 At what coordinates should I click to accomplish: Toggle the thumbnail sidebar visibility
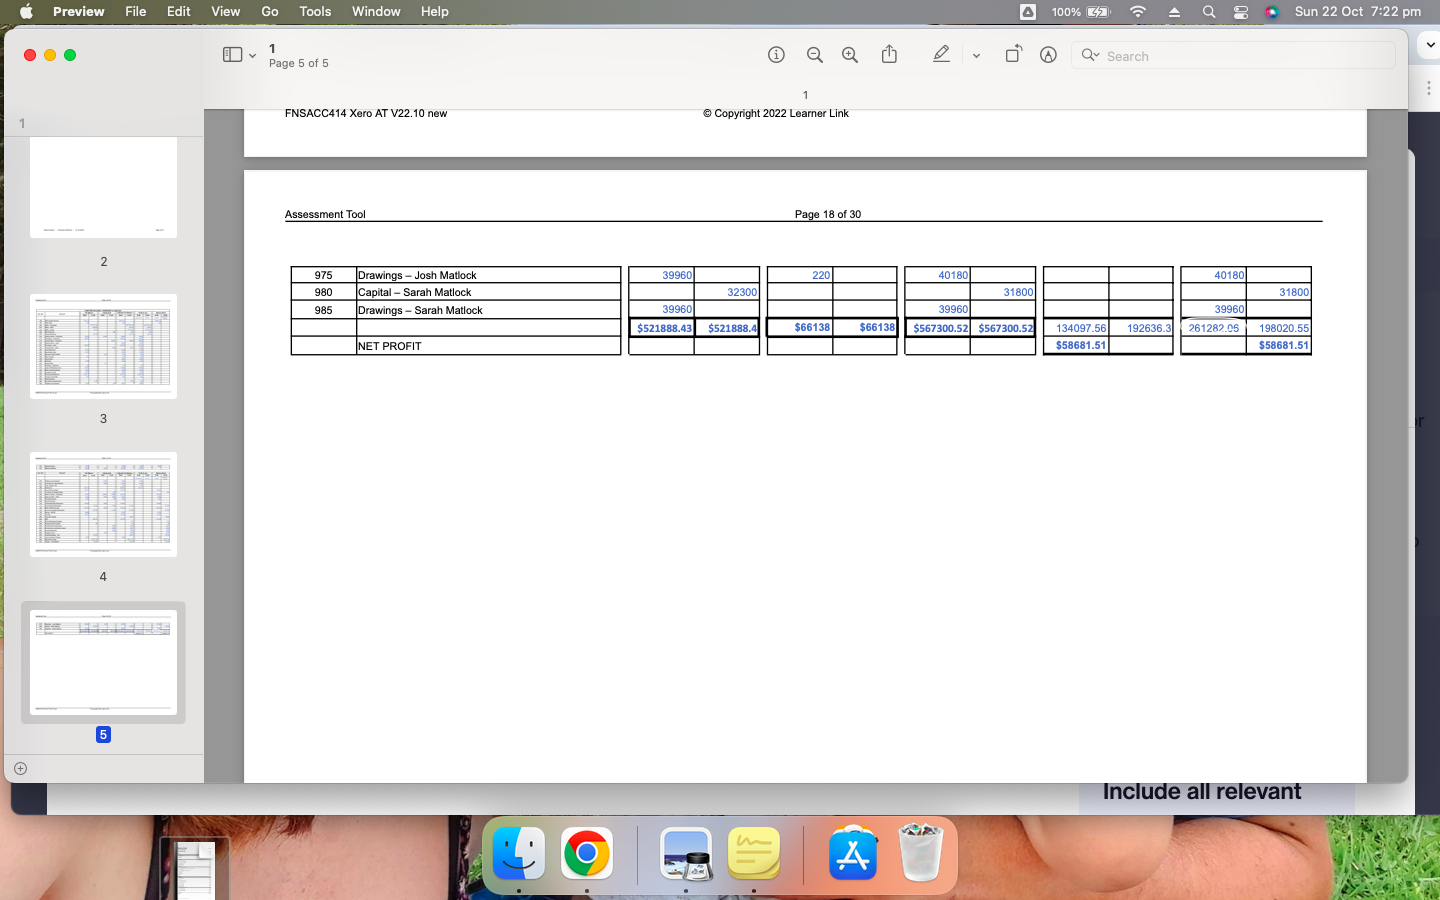coord(231,55)
